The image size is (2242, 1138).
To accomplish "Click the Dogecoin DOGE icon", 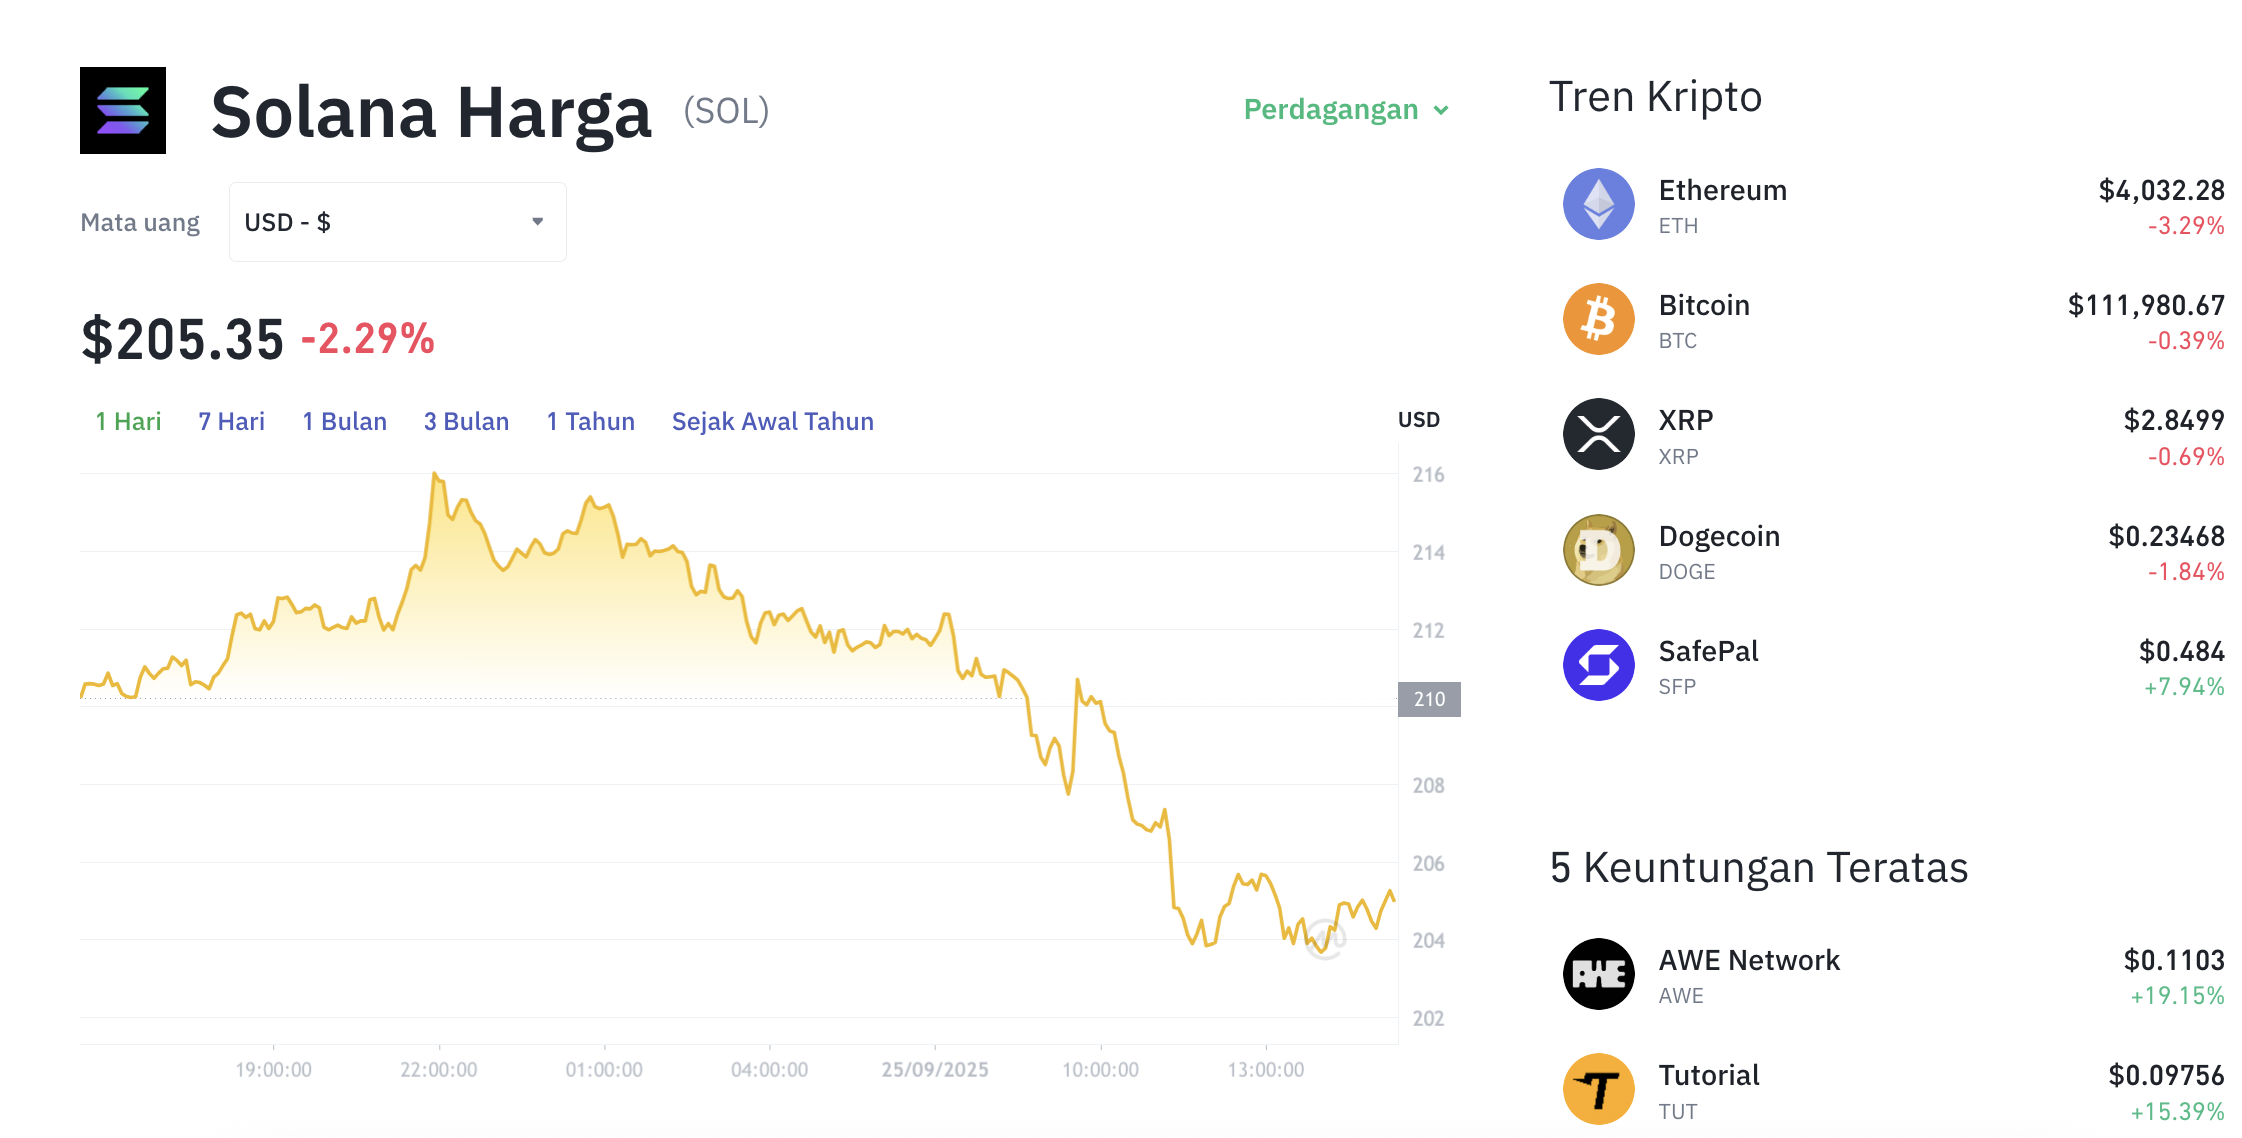I will pyautogui.click(x=1597, y=549).
